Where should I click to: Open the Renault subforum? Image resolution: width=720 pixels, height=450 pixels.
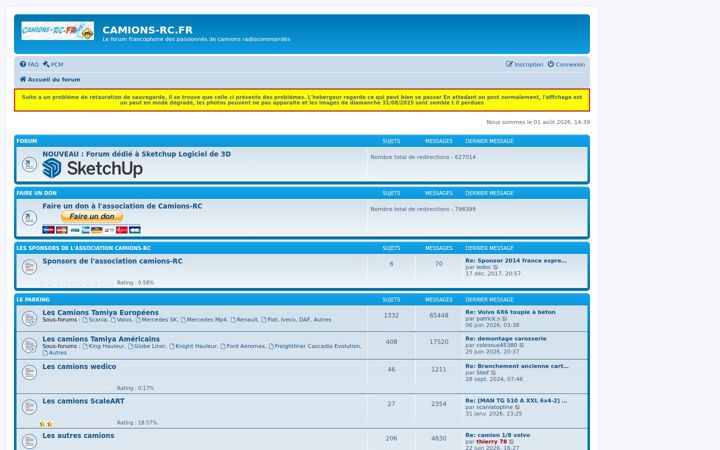coord(244,320)
